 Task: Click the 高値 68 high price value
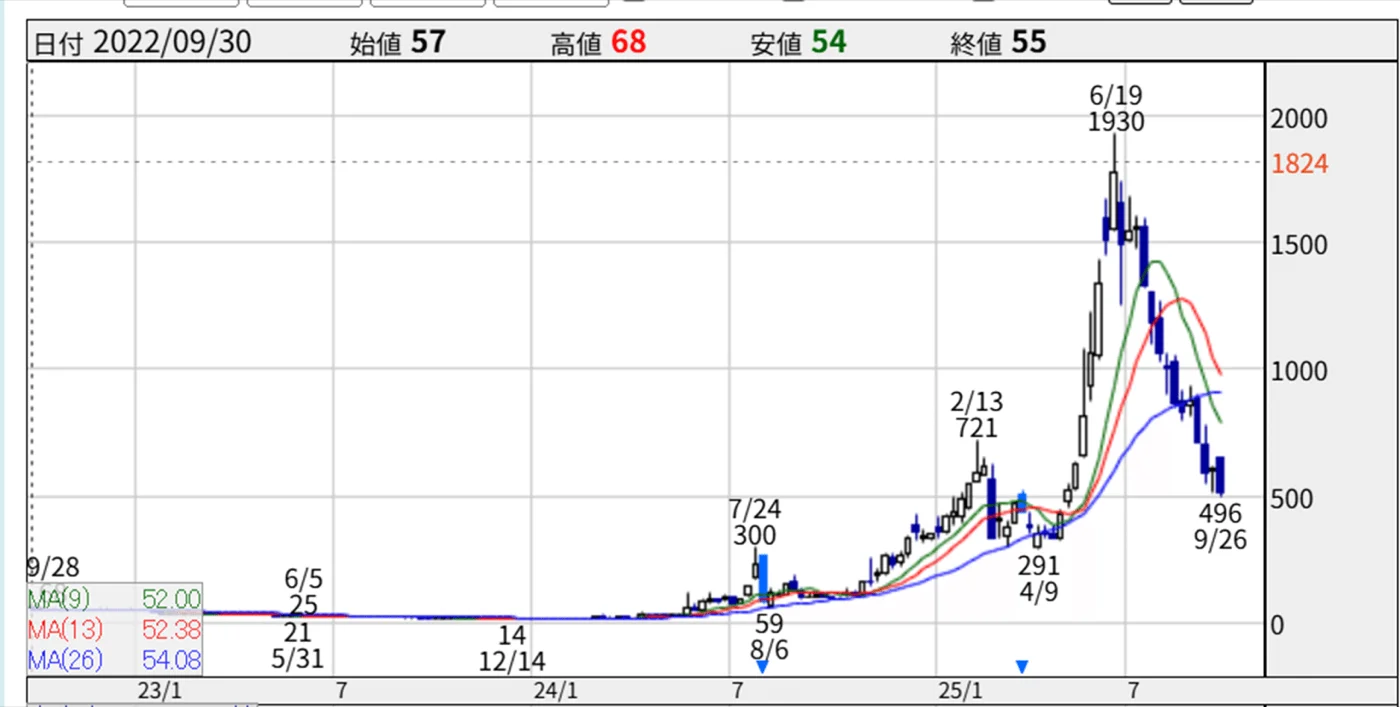coord(598,43)
